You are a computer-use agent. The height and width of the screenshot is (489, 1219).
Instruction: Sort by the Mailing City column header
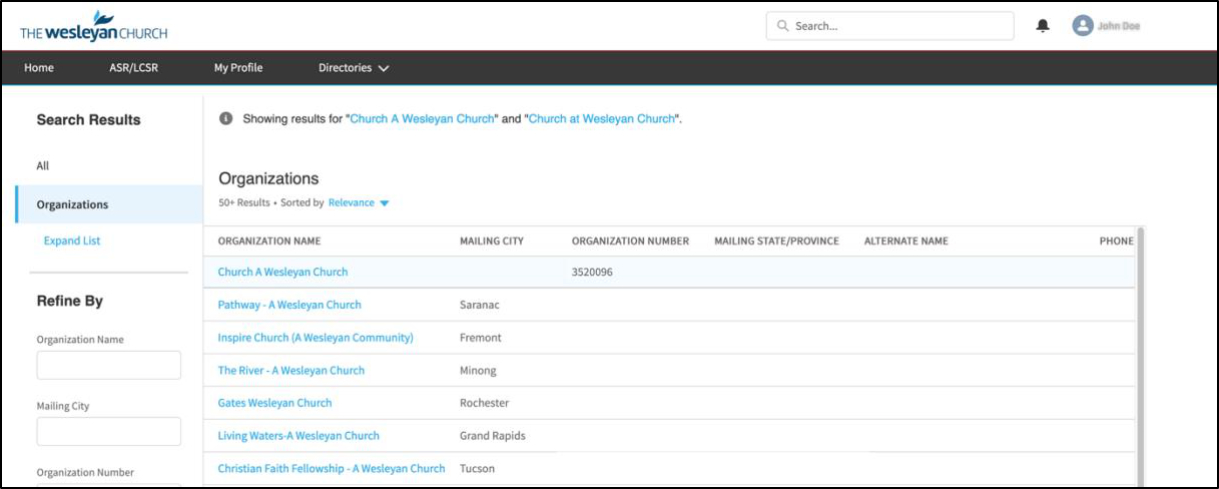tap(491, 241)
